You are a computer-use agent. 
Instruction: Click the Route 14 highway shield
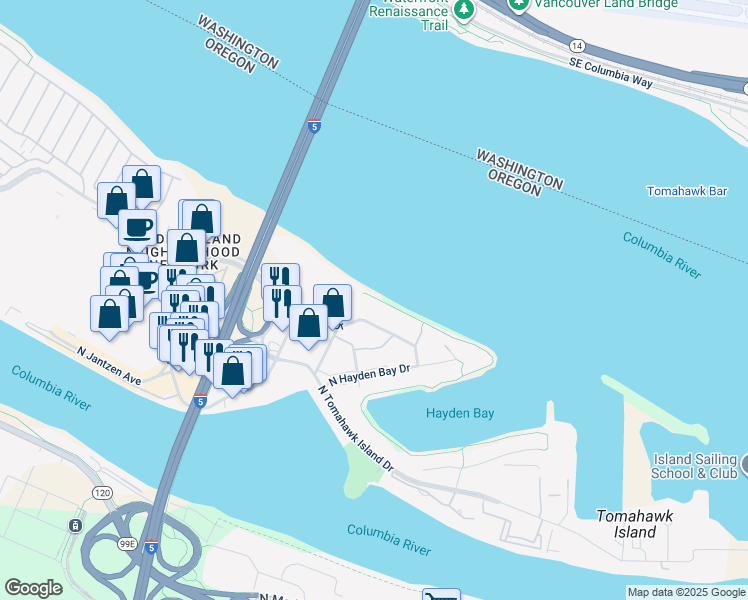click(x=577, y=46)
